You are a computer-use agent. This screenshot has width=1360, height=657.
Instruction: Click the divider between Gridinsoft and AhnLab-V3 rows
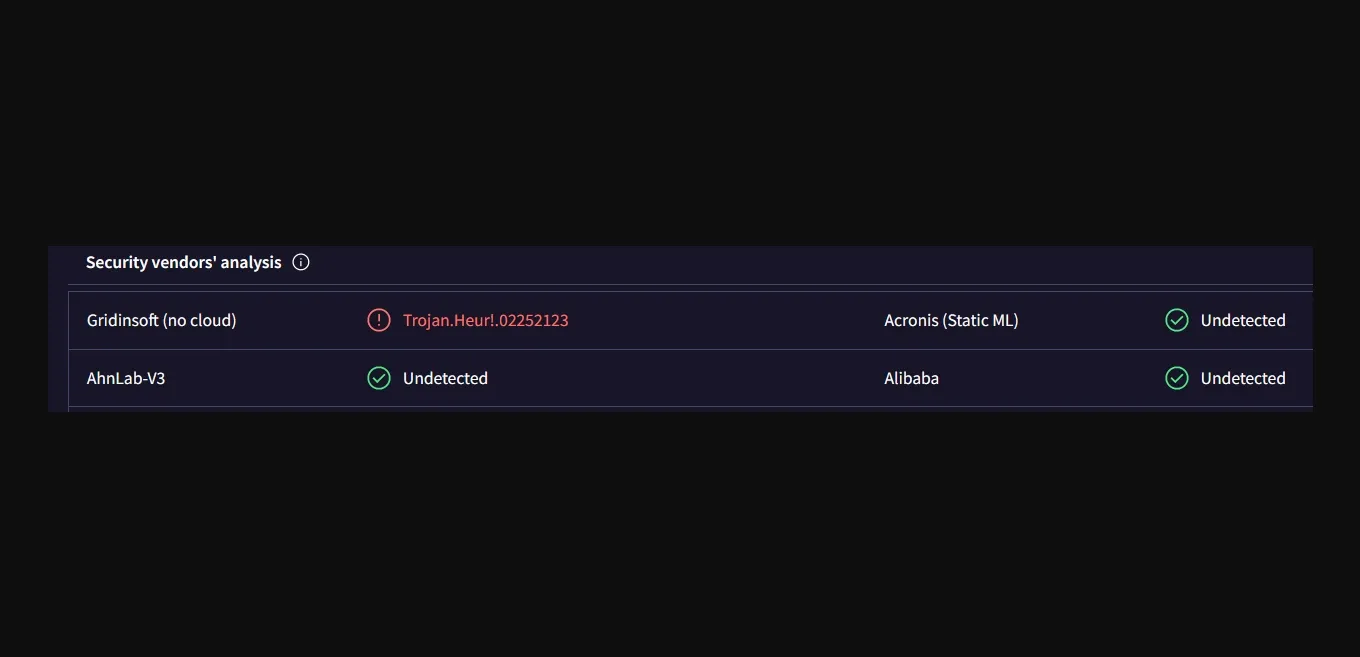(x=400, y=349)
